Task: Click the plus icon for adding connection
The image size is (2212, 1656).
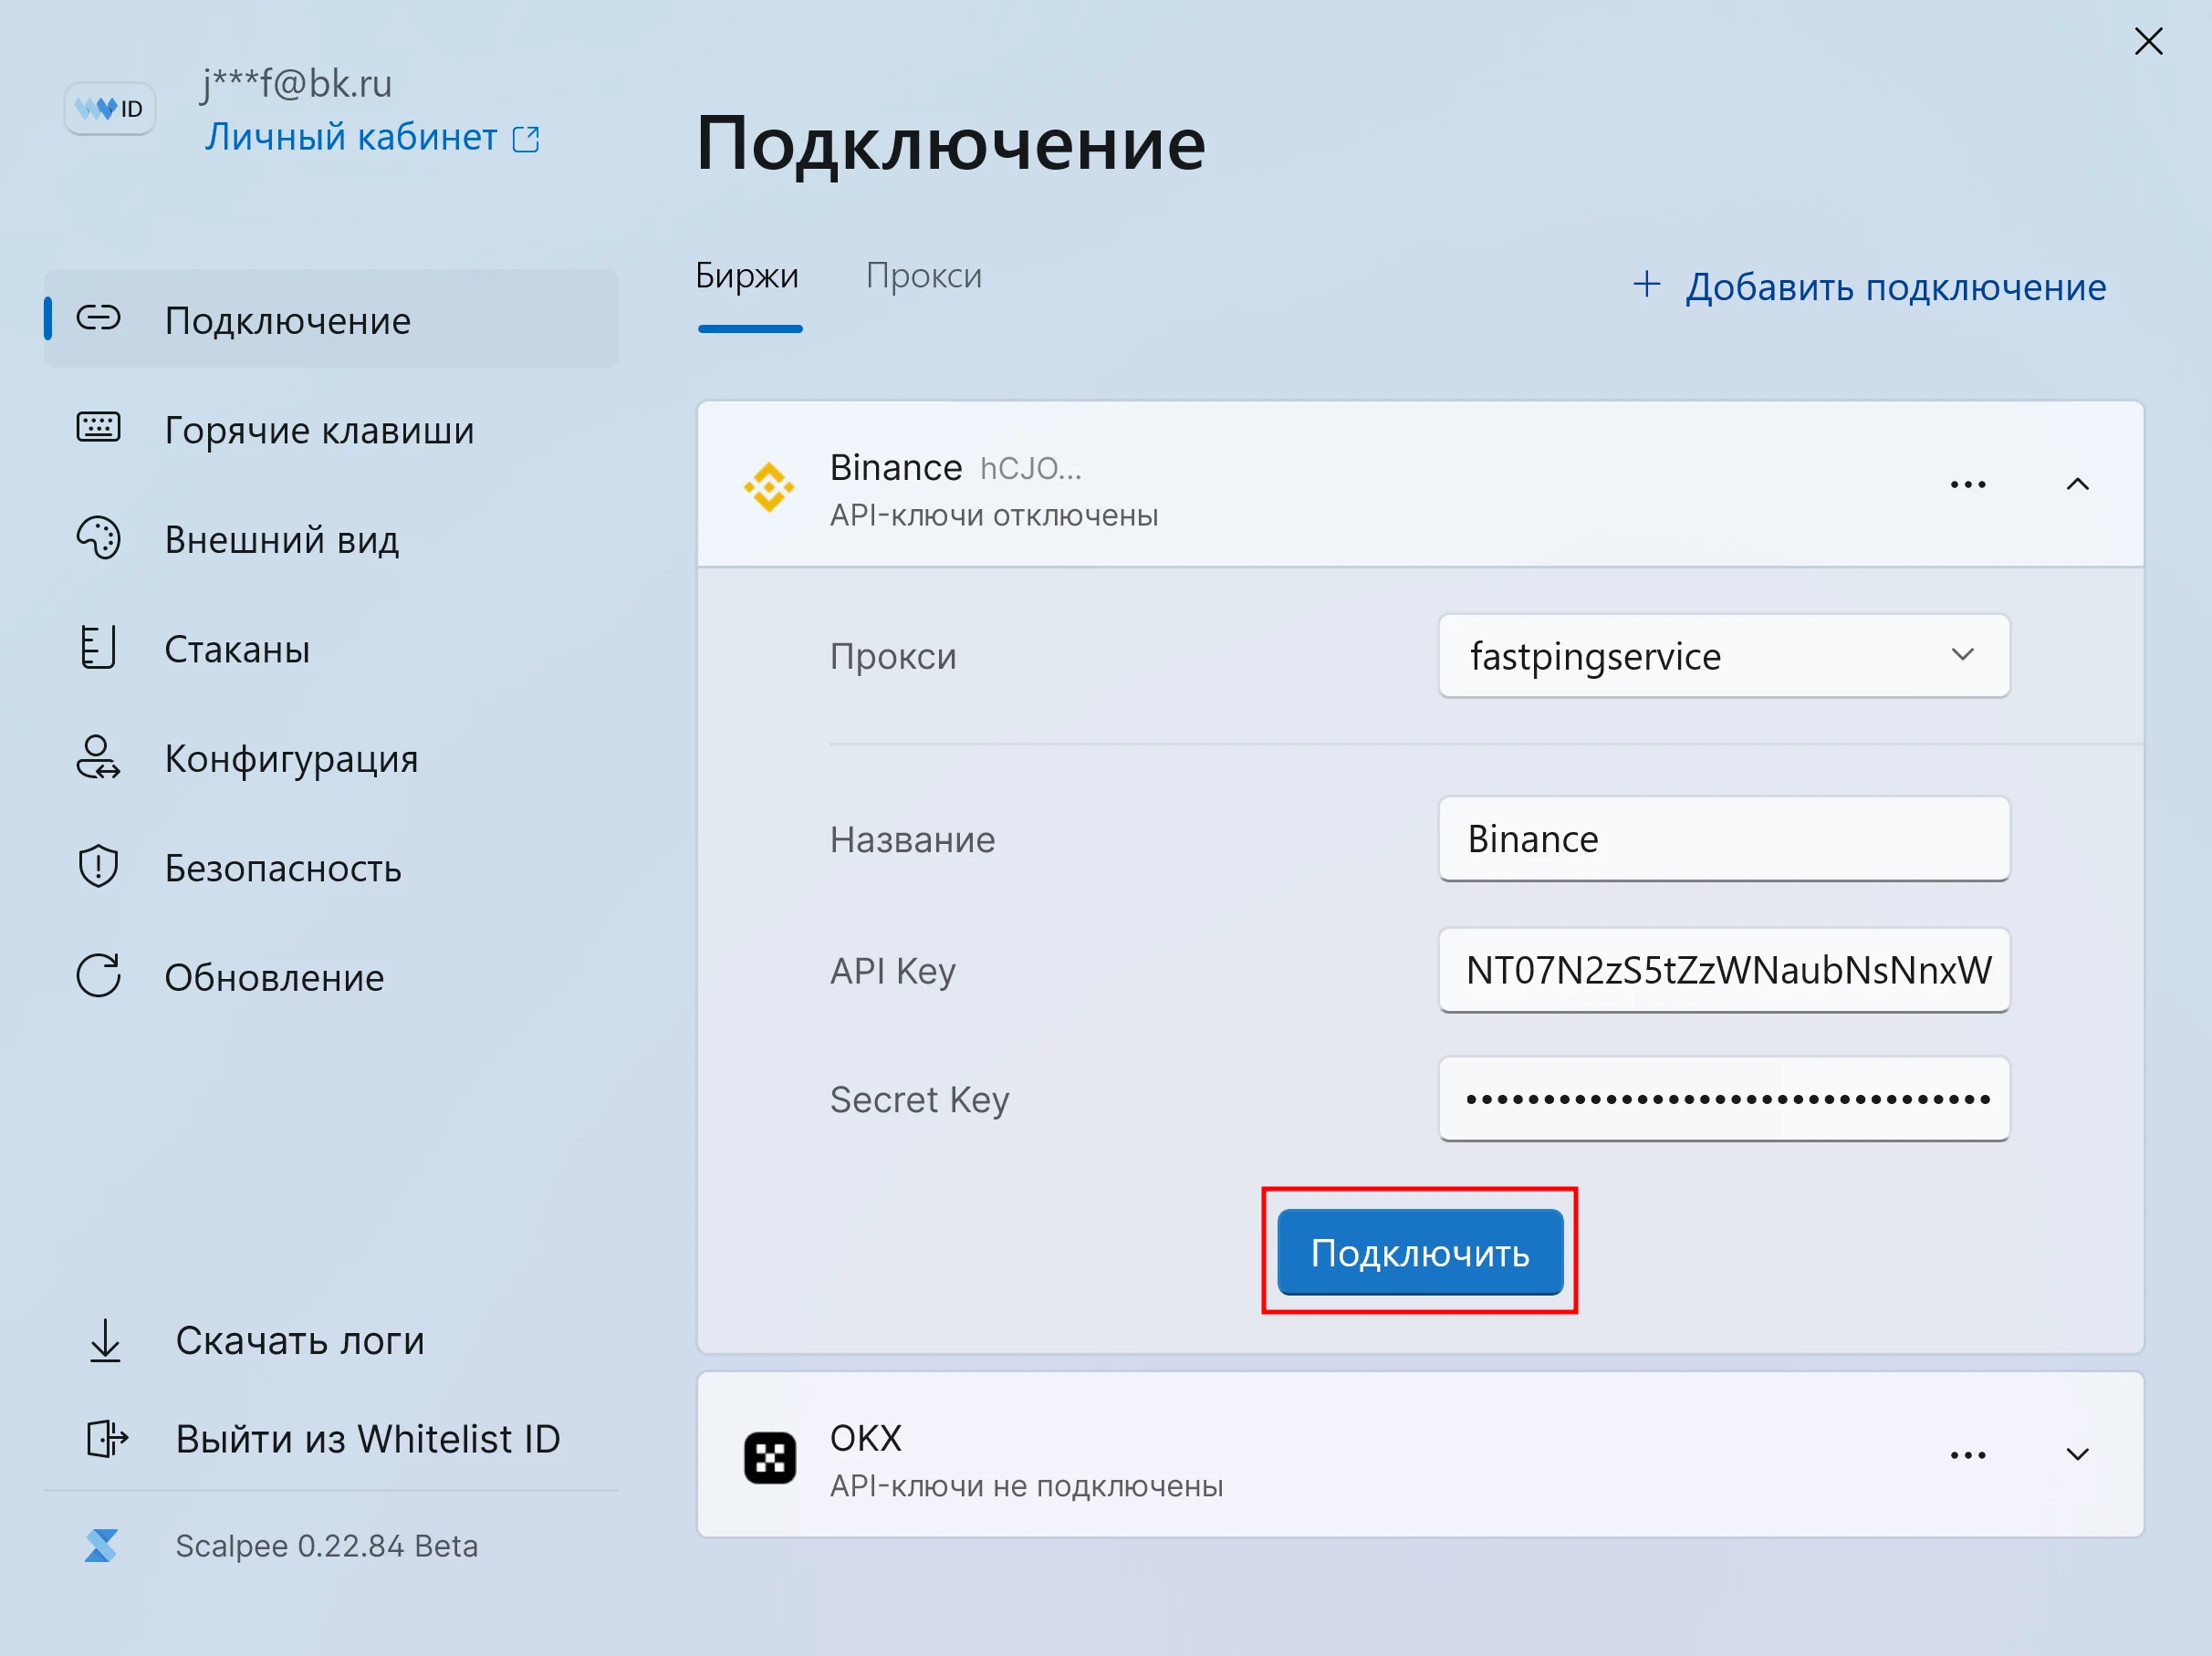Action: click(x=1646, y=285)
